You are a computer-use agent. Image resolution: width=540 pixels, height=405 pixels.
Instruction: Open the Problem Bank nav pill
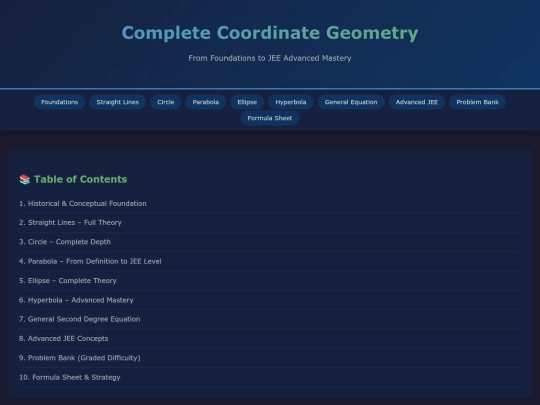point(477,102)
